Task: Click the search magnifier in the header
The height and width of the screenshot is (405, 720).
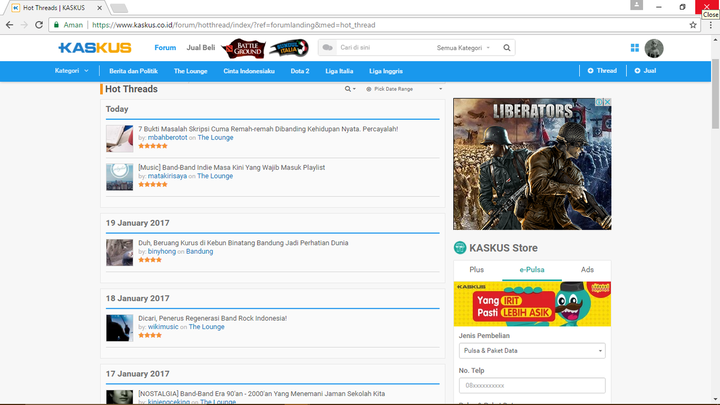Action: [506, 48]
